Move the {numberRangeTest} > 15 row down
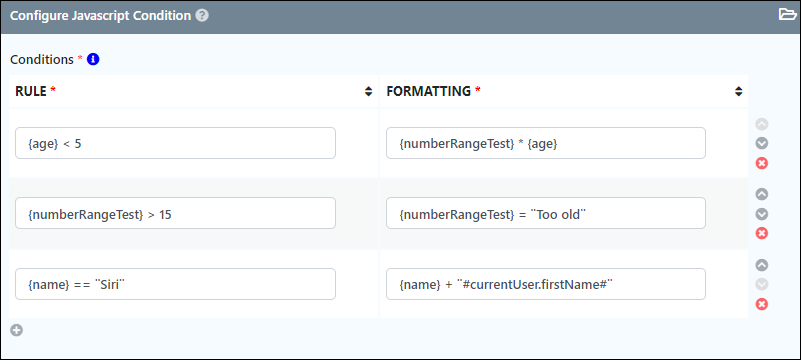This screenshot has height=360, width=801. [762, 214]
